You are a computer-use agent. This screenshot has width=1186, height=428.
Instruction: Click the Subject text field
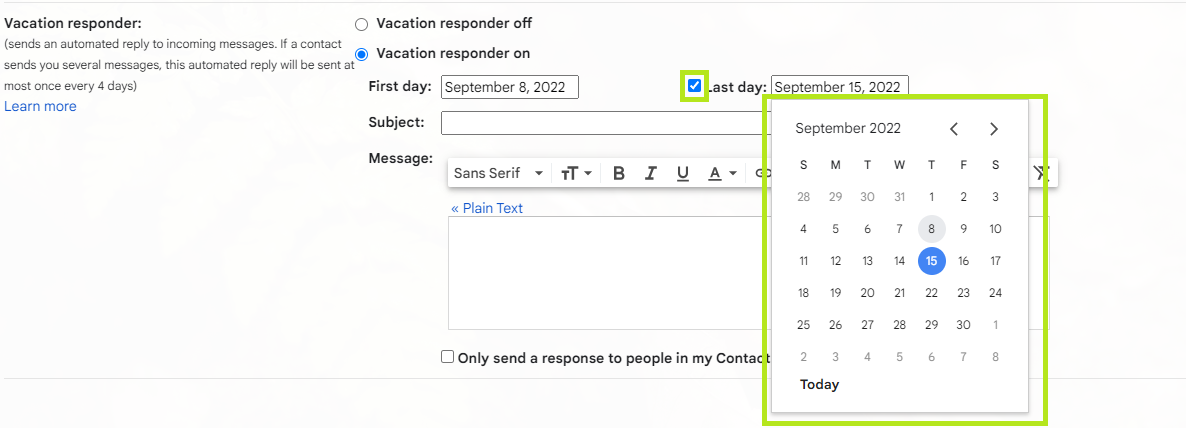[605, 123]
